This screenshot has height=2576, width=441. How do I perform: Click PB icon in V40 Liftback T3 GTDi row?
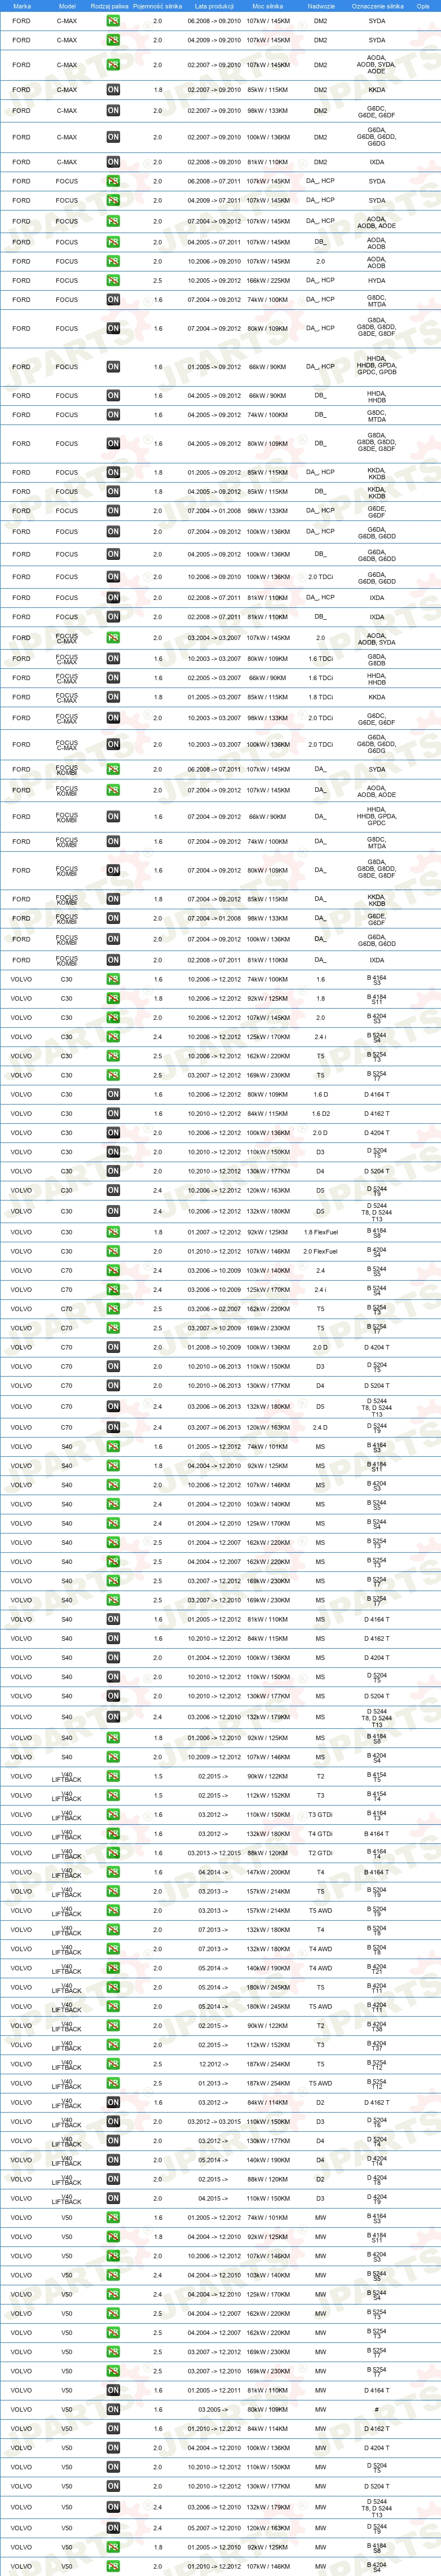(x=113, y=1815)
